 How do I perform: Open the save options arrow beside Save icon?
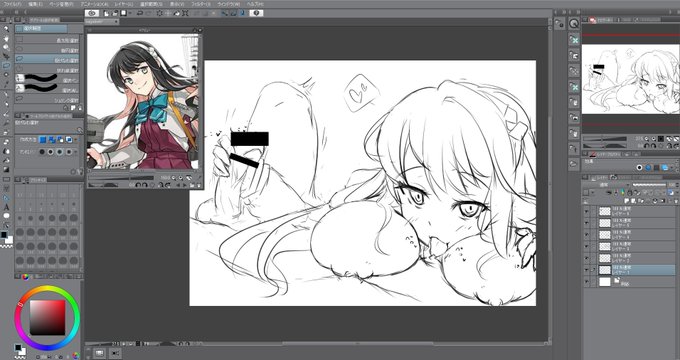click(130, 13)
